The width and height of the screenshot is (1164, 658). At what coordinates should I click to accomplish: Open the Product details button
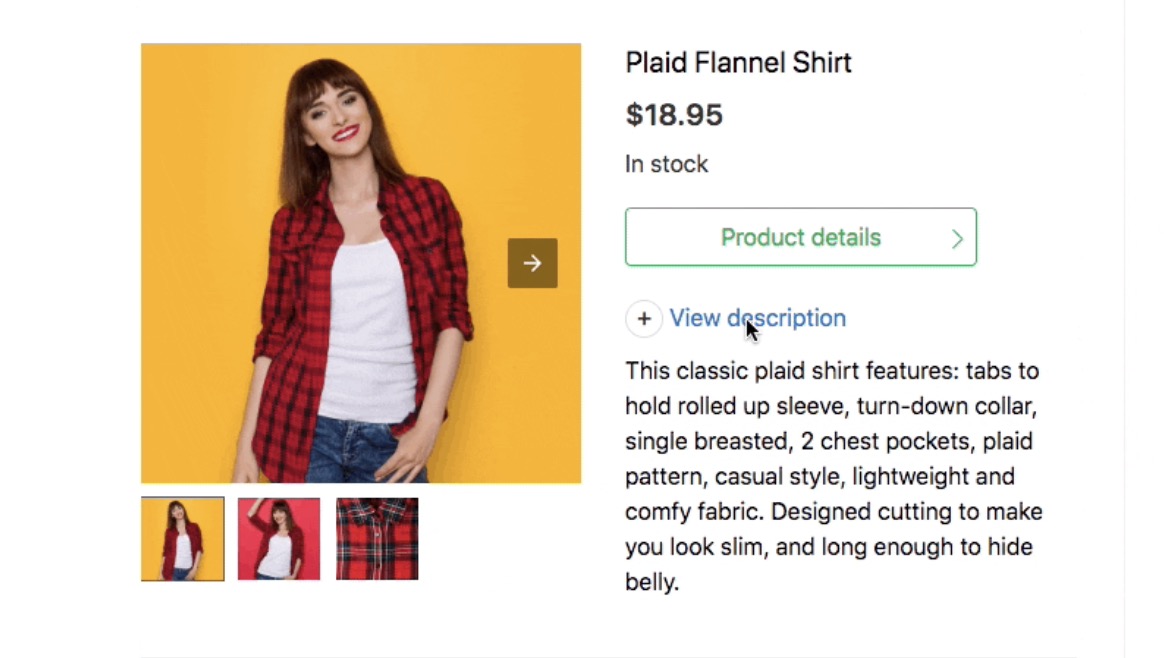[800, 238]
